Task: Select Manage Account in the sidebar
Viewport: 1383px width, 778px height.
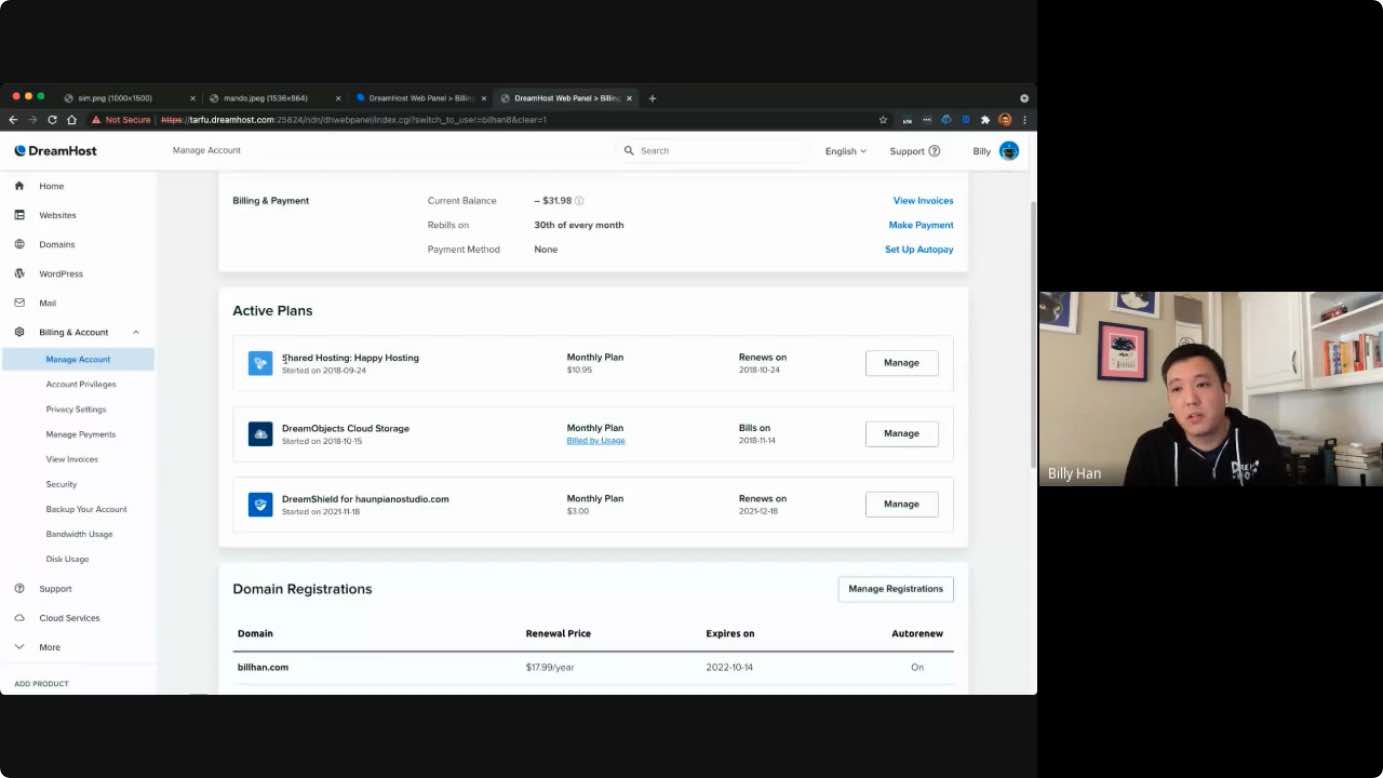Action: coord(78,359)
